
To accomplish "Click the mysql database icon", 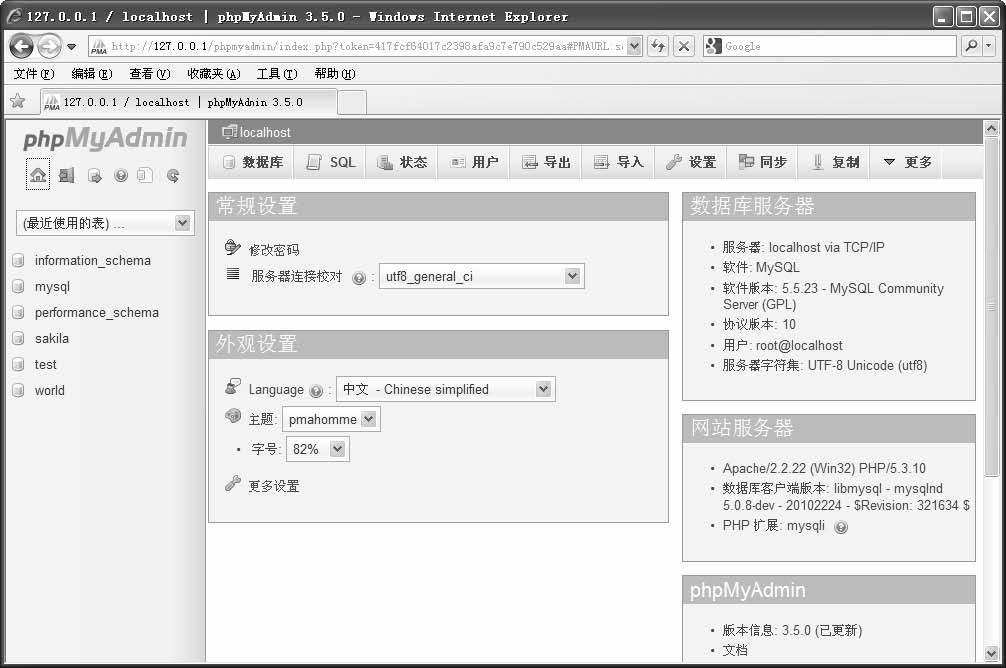I will 19,287.
